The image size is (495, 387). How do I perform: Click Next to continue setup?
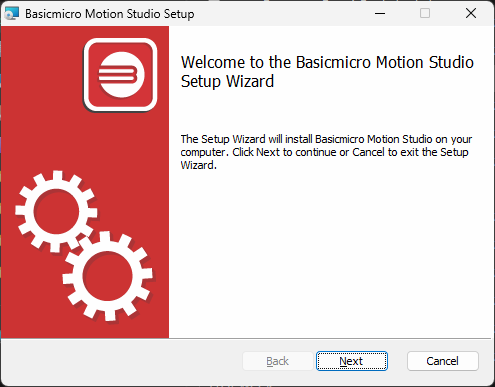[x=352, y=361]
